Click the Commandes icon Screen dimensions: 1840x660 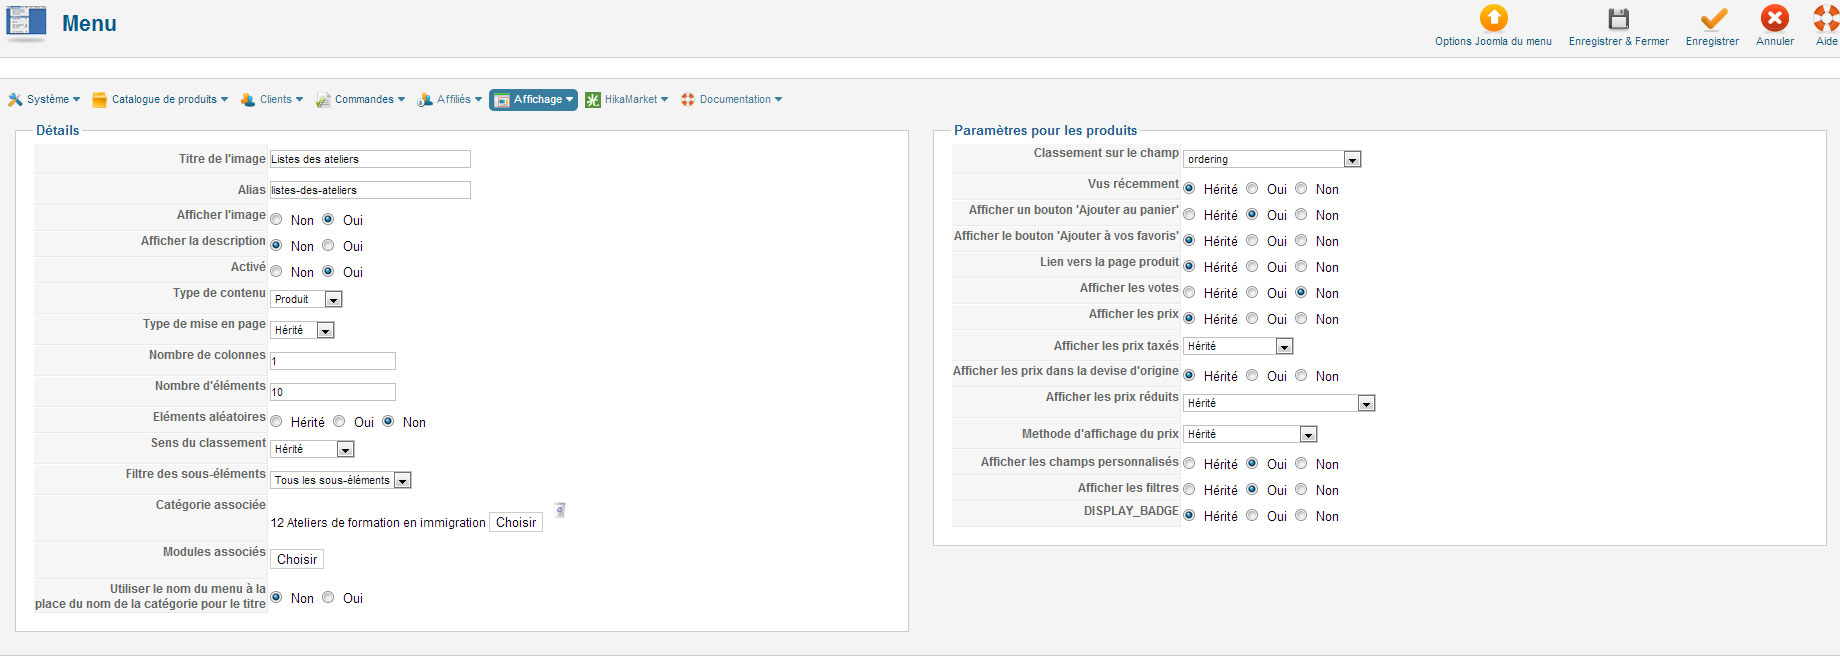point(323,99)
